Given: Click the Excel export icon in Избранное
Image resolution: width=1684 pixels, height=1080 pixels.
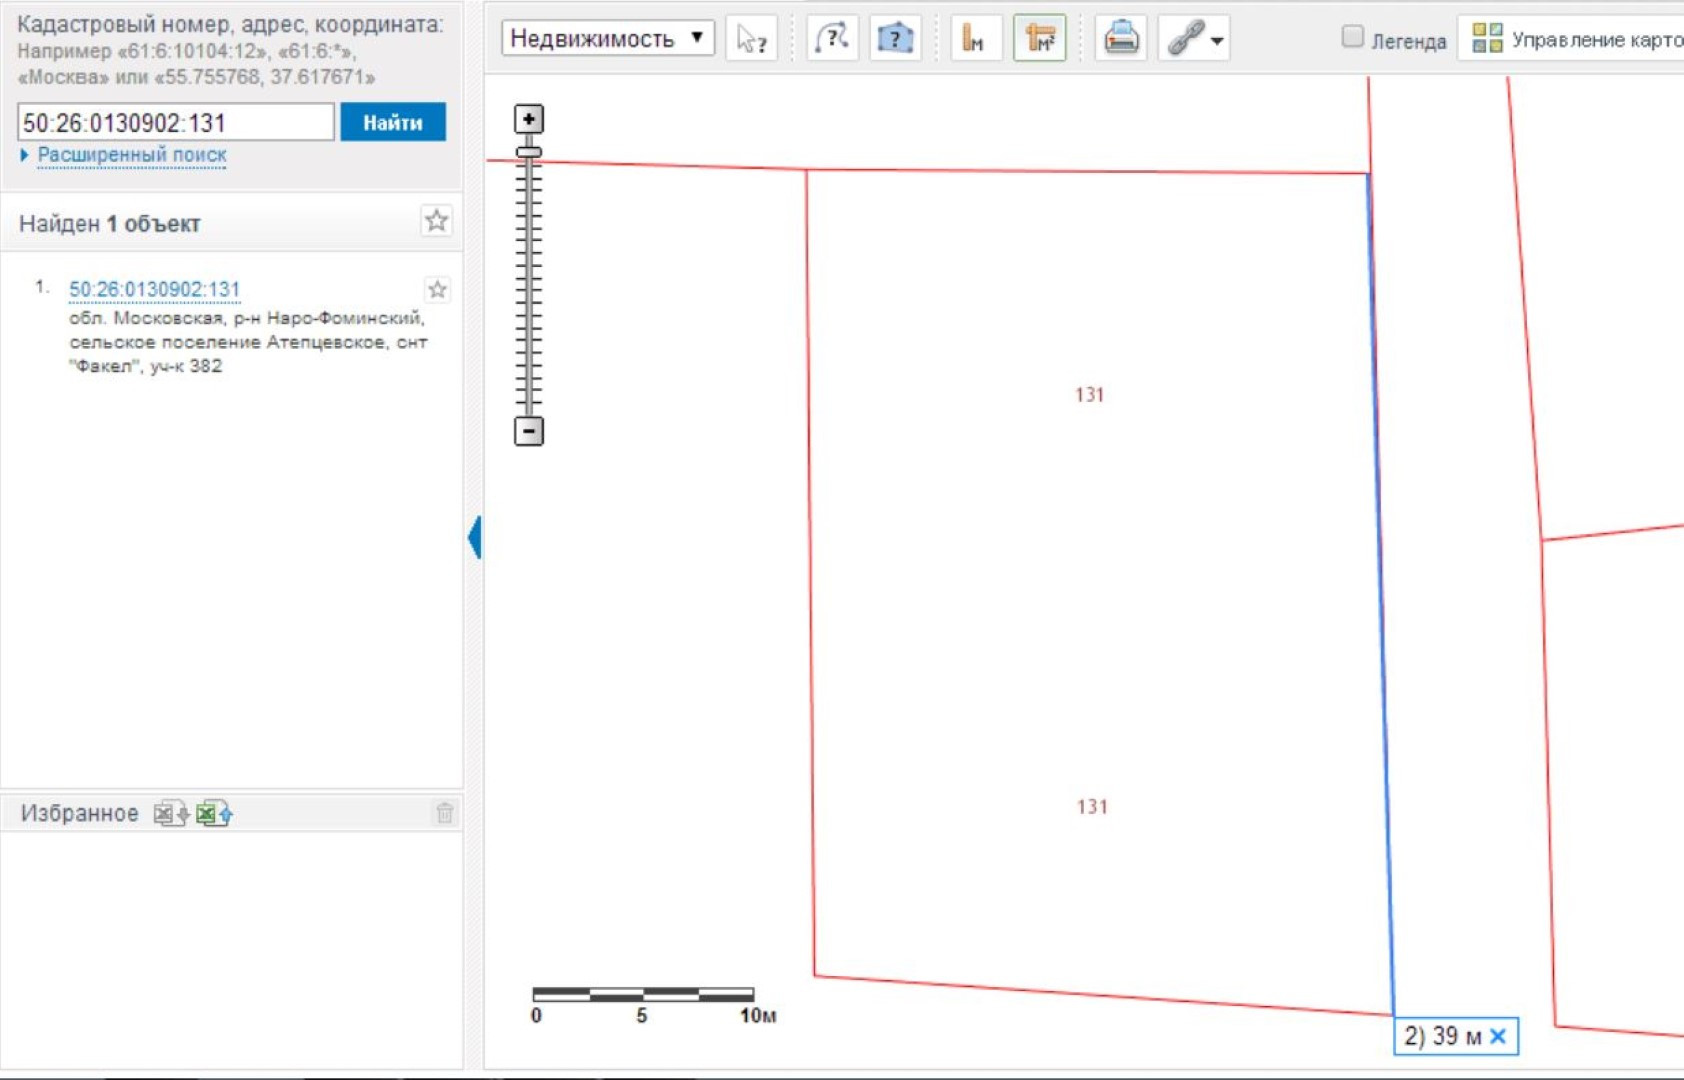Looking at the screenshot, I should [170, 814].
